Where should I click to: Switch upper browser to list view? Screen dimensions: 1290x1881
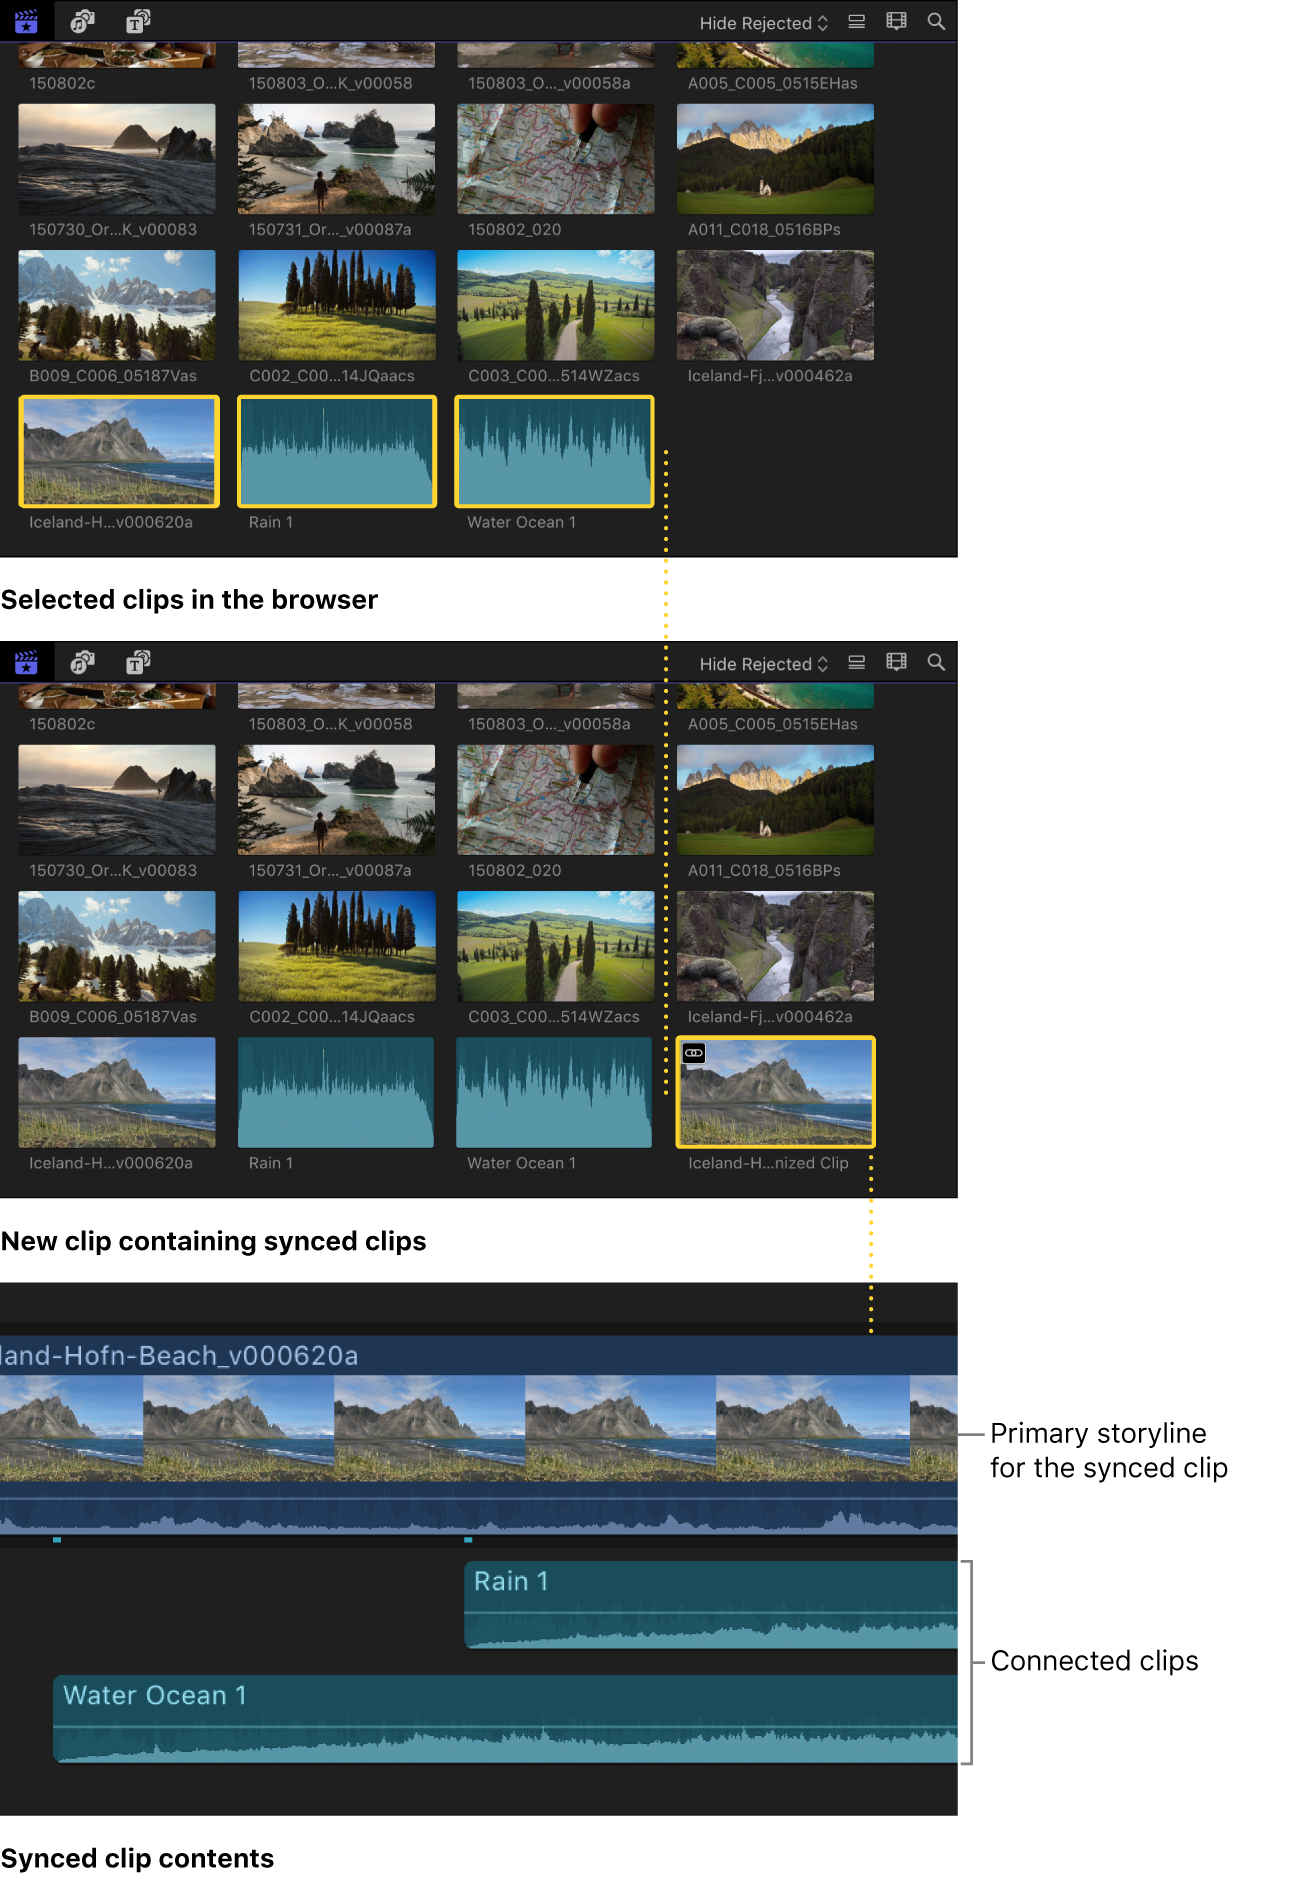click(x=857, y=21)
